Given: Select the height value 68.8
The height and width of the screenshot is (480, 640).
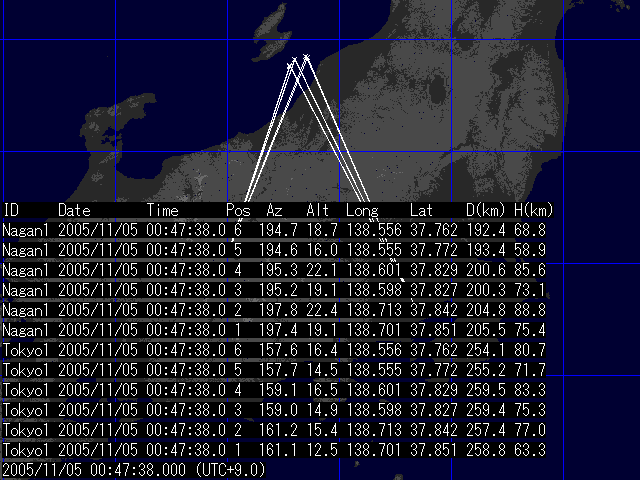Looking at the screenshot, I should tap(530, 230).
